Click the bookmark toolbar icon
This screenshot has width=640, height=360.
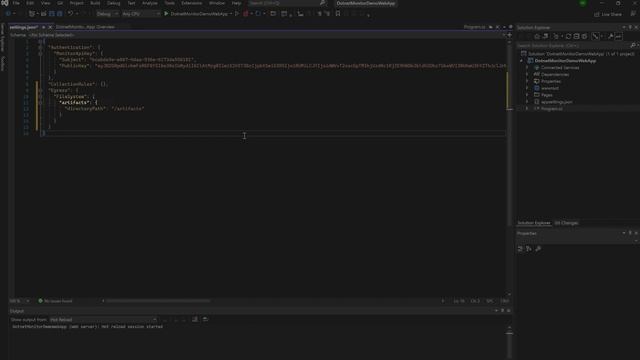click(x=338, y=14)
